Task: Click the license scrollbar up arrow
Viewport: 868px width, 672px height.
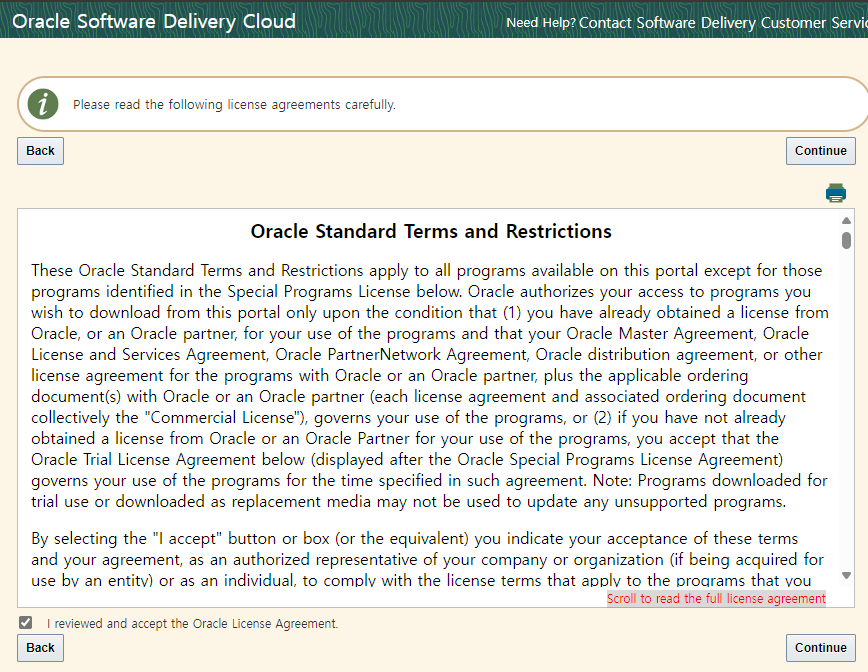Action: coord(846,220)
